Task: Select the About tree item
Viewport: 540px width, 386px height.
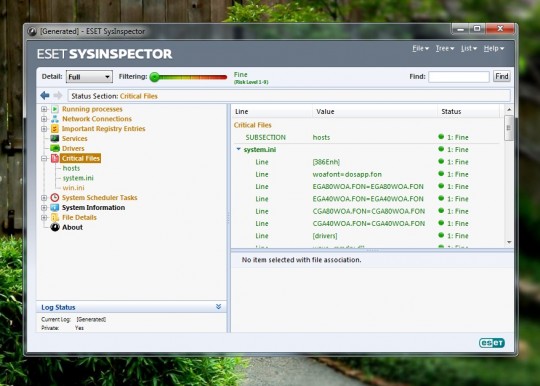Action: point(72,227)
